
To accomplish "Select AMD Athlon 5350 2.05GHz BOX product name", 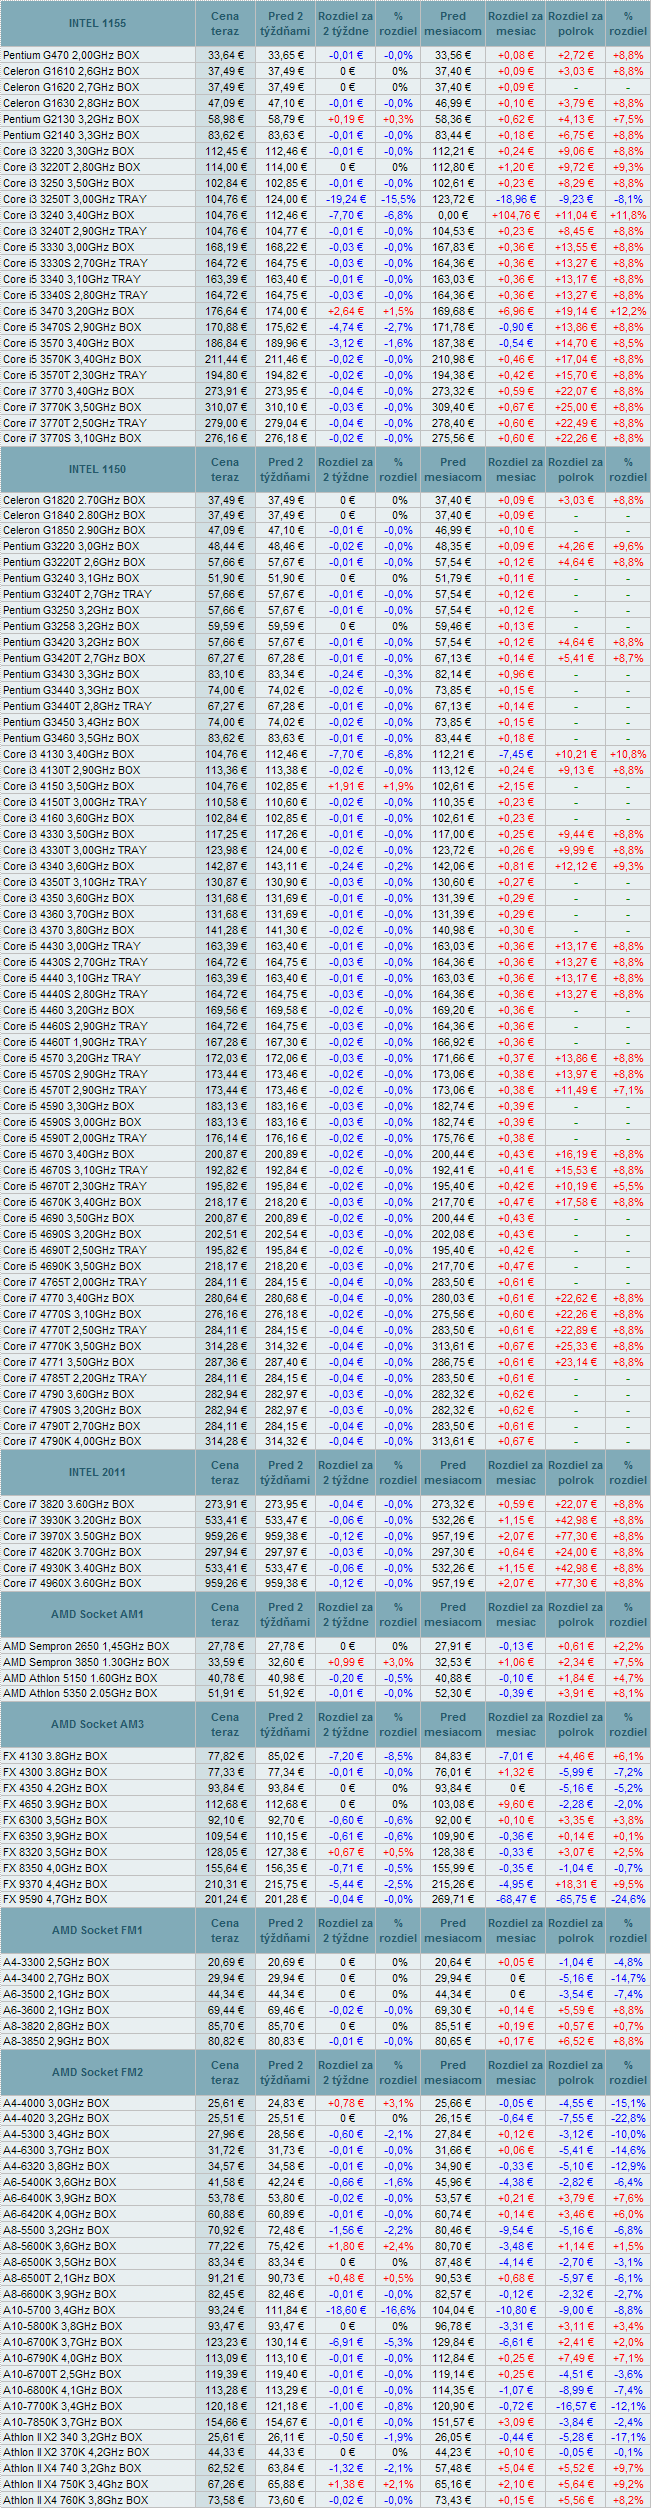I will (x=80, y=1694).
